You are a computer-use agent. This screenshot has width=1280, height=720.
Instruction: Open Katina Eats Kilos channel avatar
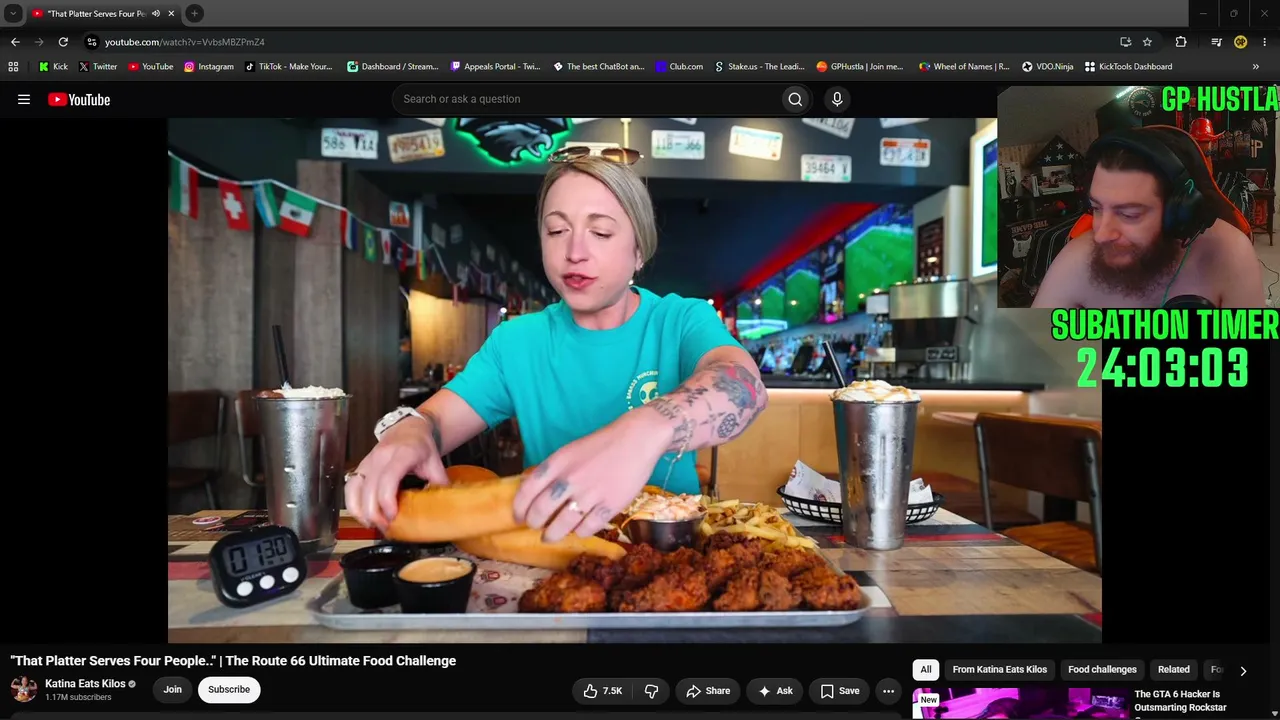pyautogui.click(x=24, y=689)
